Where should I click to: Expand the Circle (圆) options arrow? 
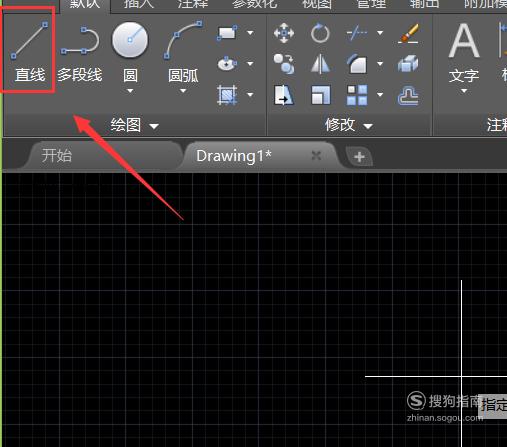coord(130,91)
